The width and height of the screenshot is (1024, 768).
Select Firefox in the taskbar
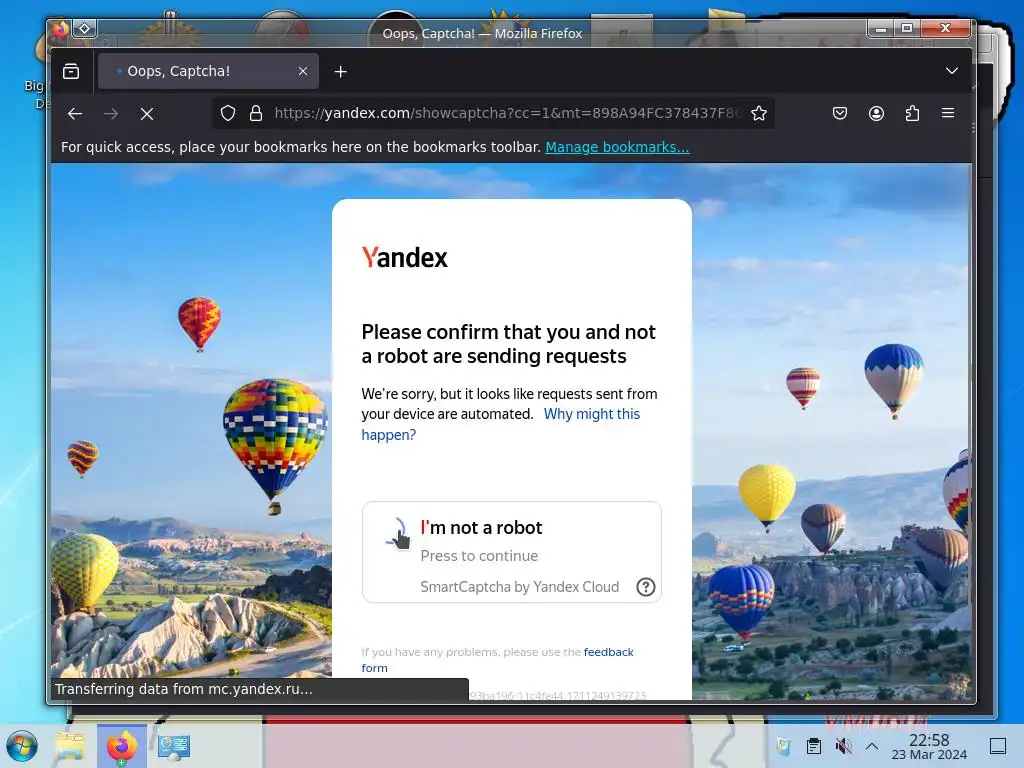pos(121,746)
